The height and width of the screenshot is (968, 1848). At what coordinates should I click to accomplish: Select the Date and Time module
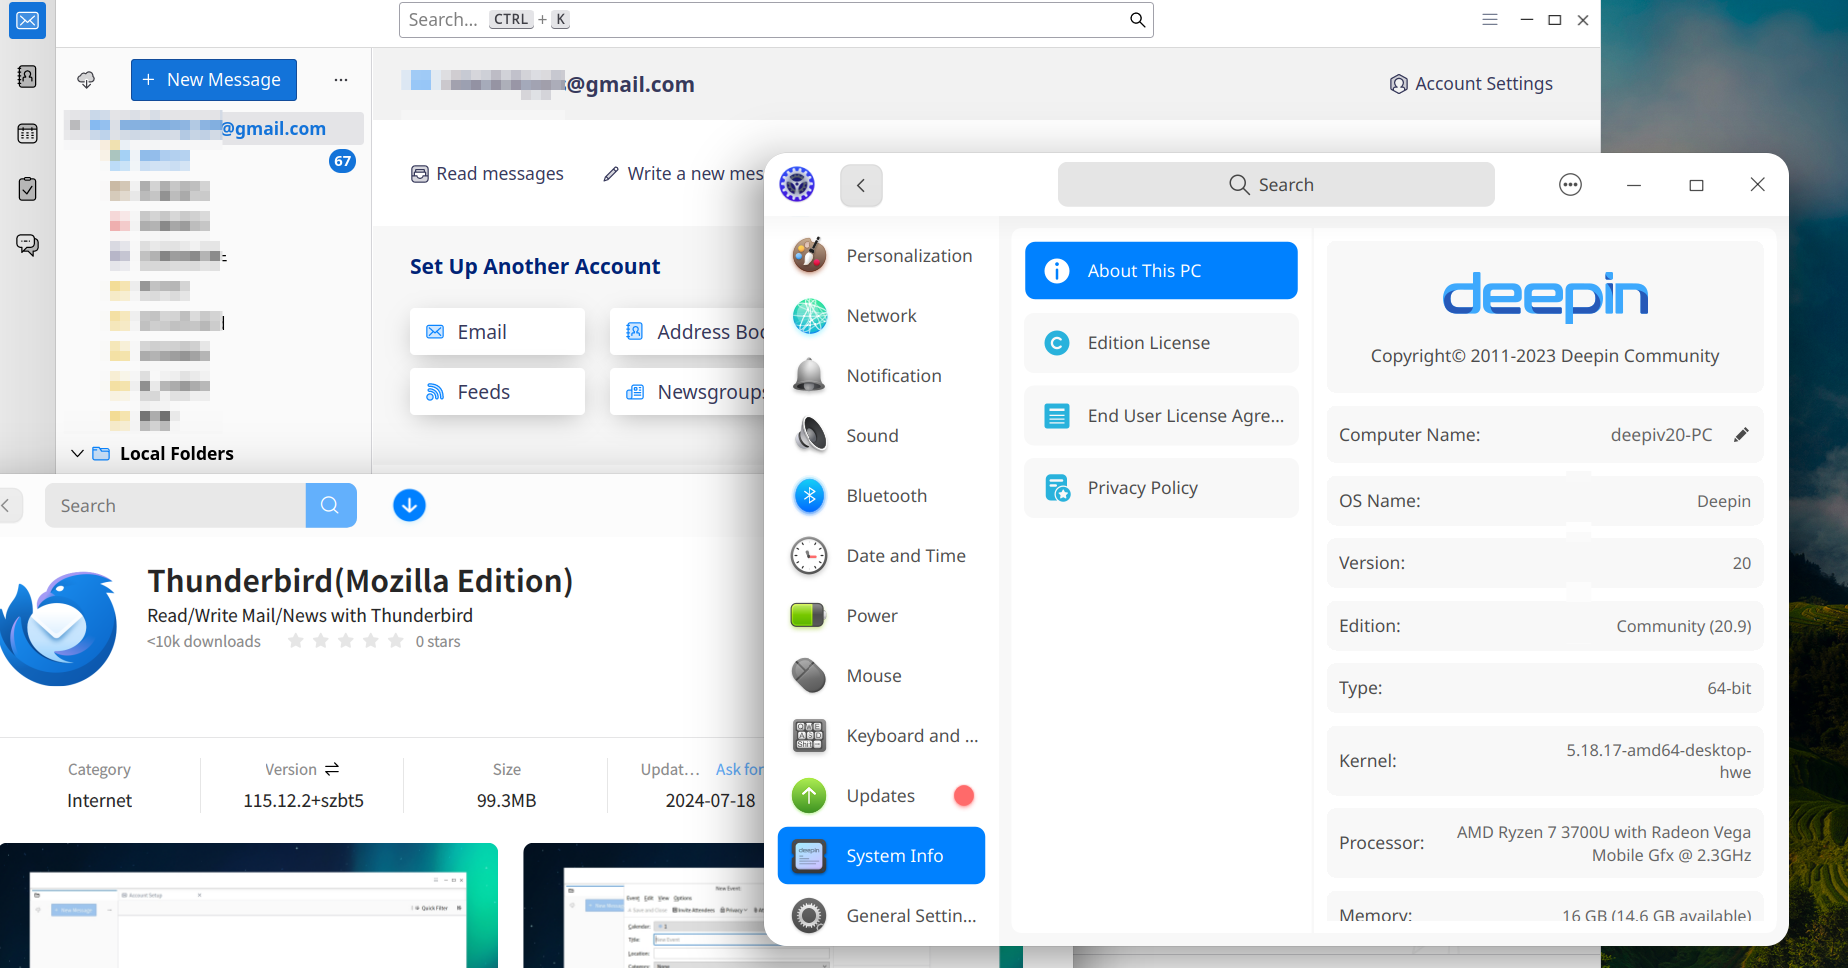[x=882, y=556]
